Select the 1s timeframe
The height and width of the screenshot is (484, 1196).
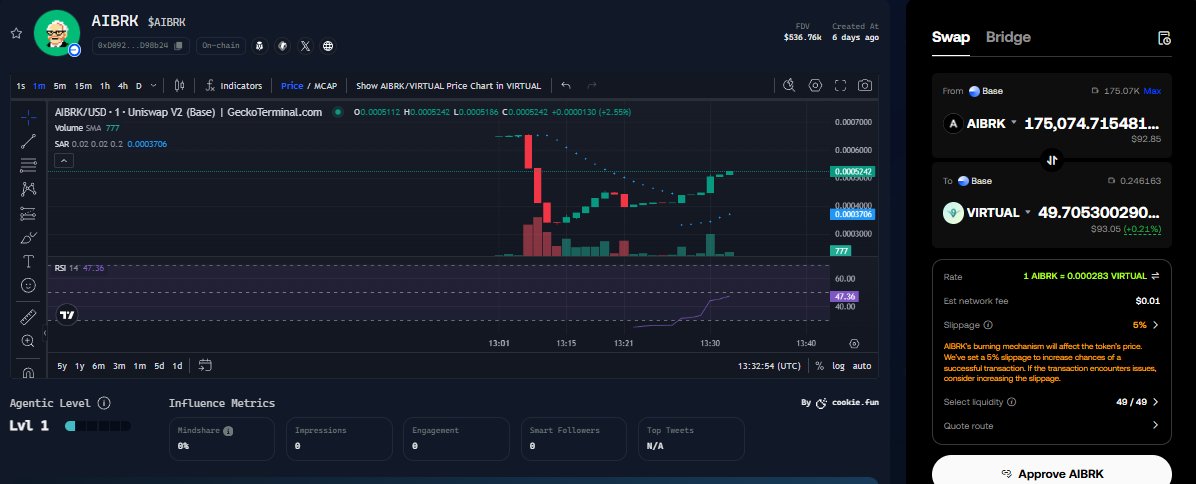pyautogui.click(x=21, y=86)
